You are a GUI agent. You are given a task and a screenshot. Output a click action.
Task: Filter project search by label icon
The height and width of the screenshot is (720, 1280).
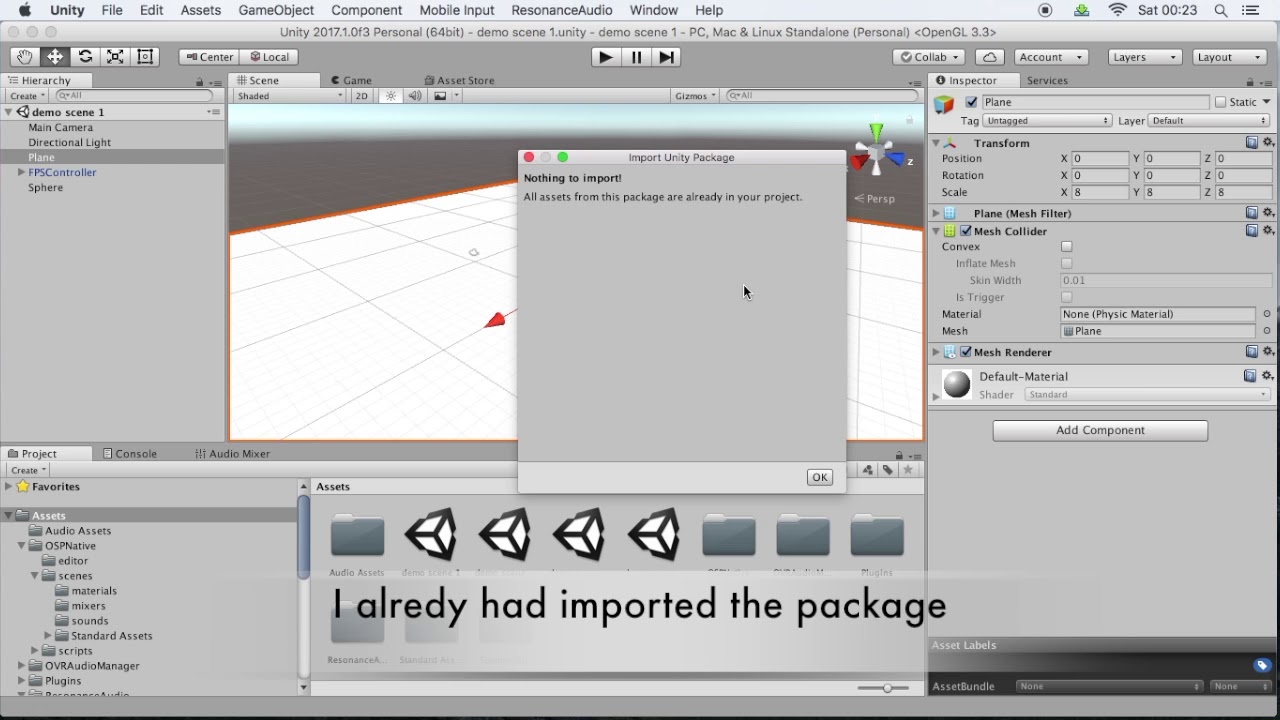click(x=887, y=470)
